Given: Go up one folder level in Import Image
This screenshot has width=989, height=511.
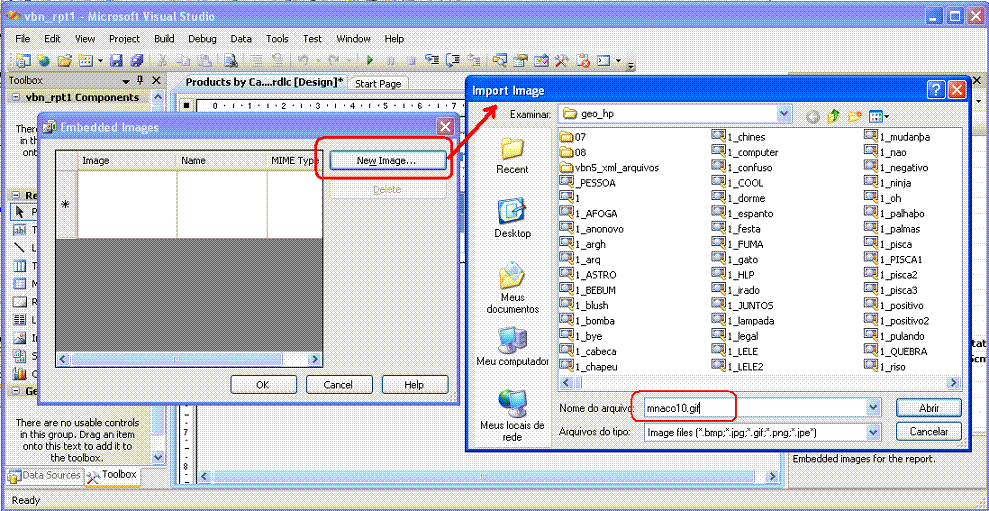Looking at the screenshot, I should click(x=834, y=115).
